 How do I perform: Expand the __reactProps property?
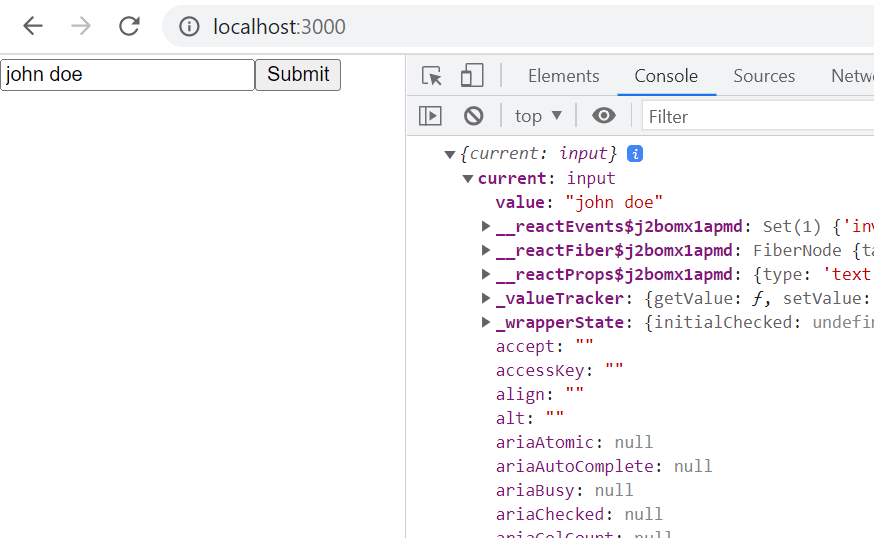(x=486, y=274)
